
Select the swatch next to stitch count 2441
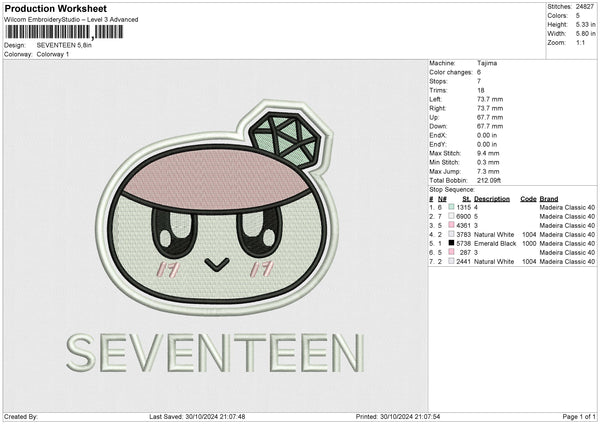coord(452,261)
